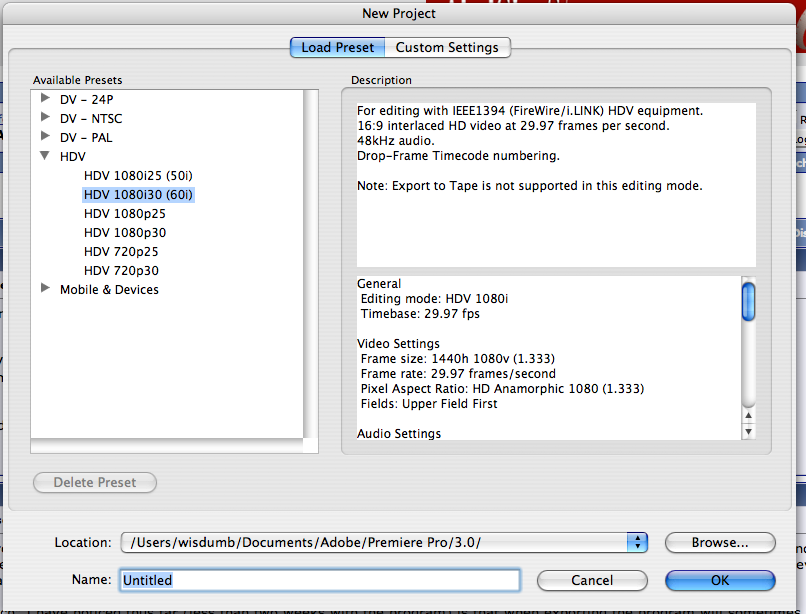This screenshot has width=806, height=614.
Task: Click the Browse... button
Action: click(719, 543)
